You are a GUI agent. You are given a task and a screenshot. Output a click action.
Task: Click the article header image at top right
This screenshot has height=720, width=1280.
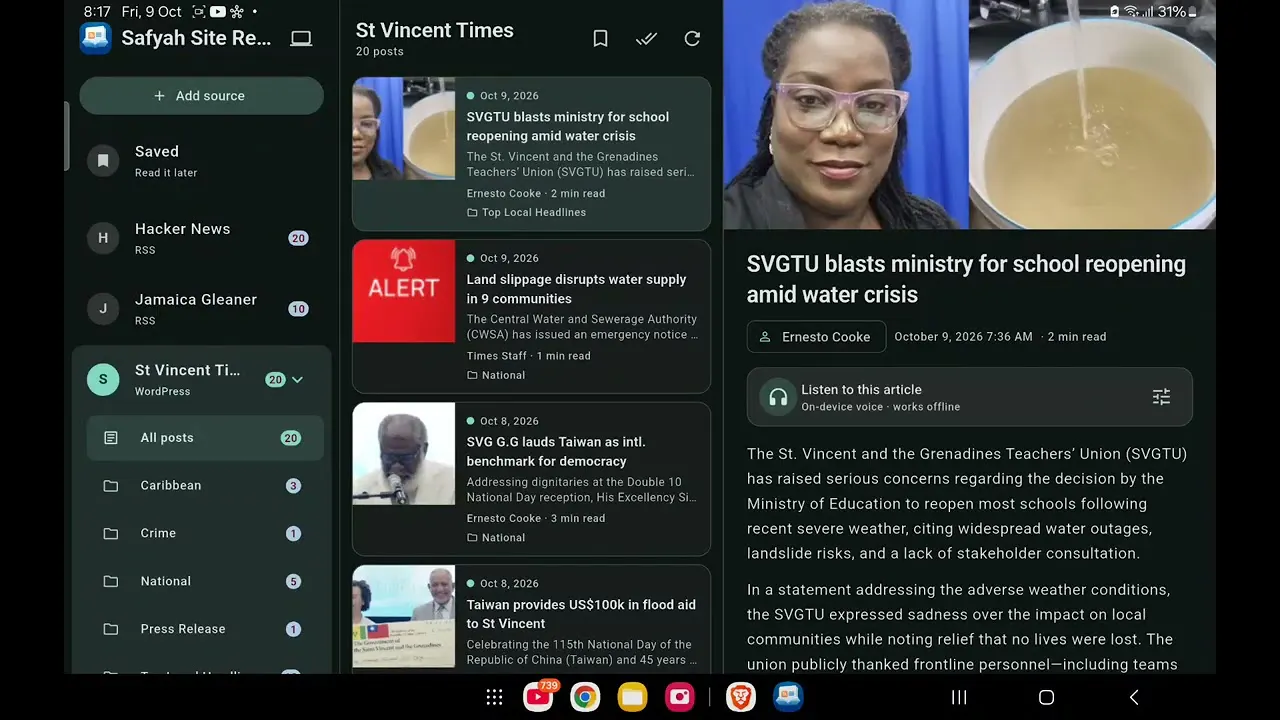click(x=969, y=115)
